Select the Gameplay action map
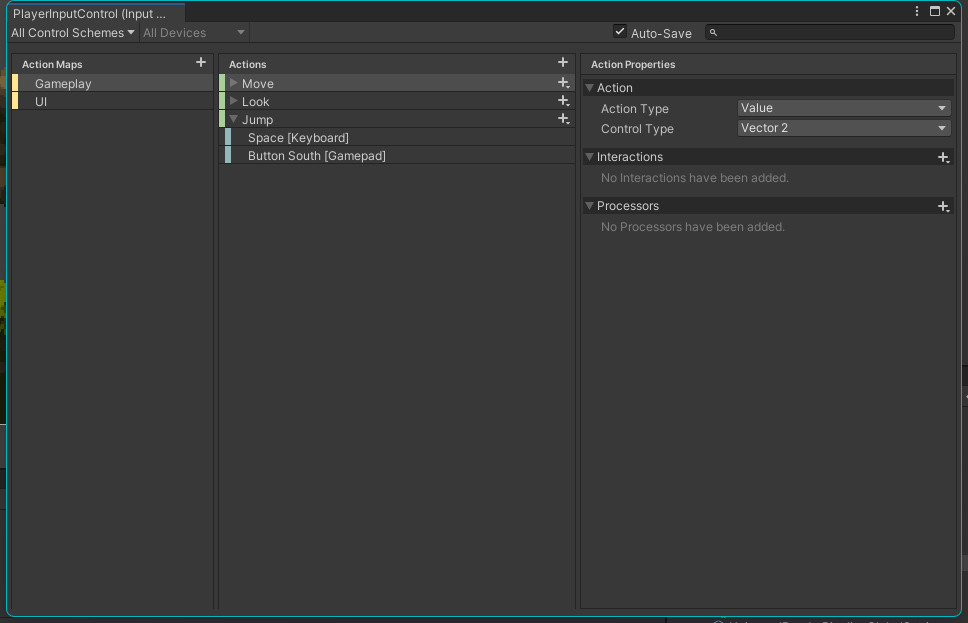Viewport: 968px width, 623px height. (x=63, y=84)
